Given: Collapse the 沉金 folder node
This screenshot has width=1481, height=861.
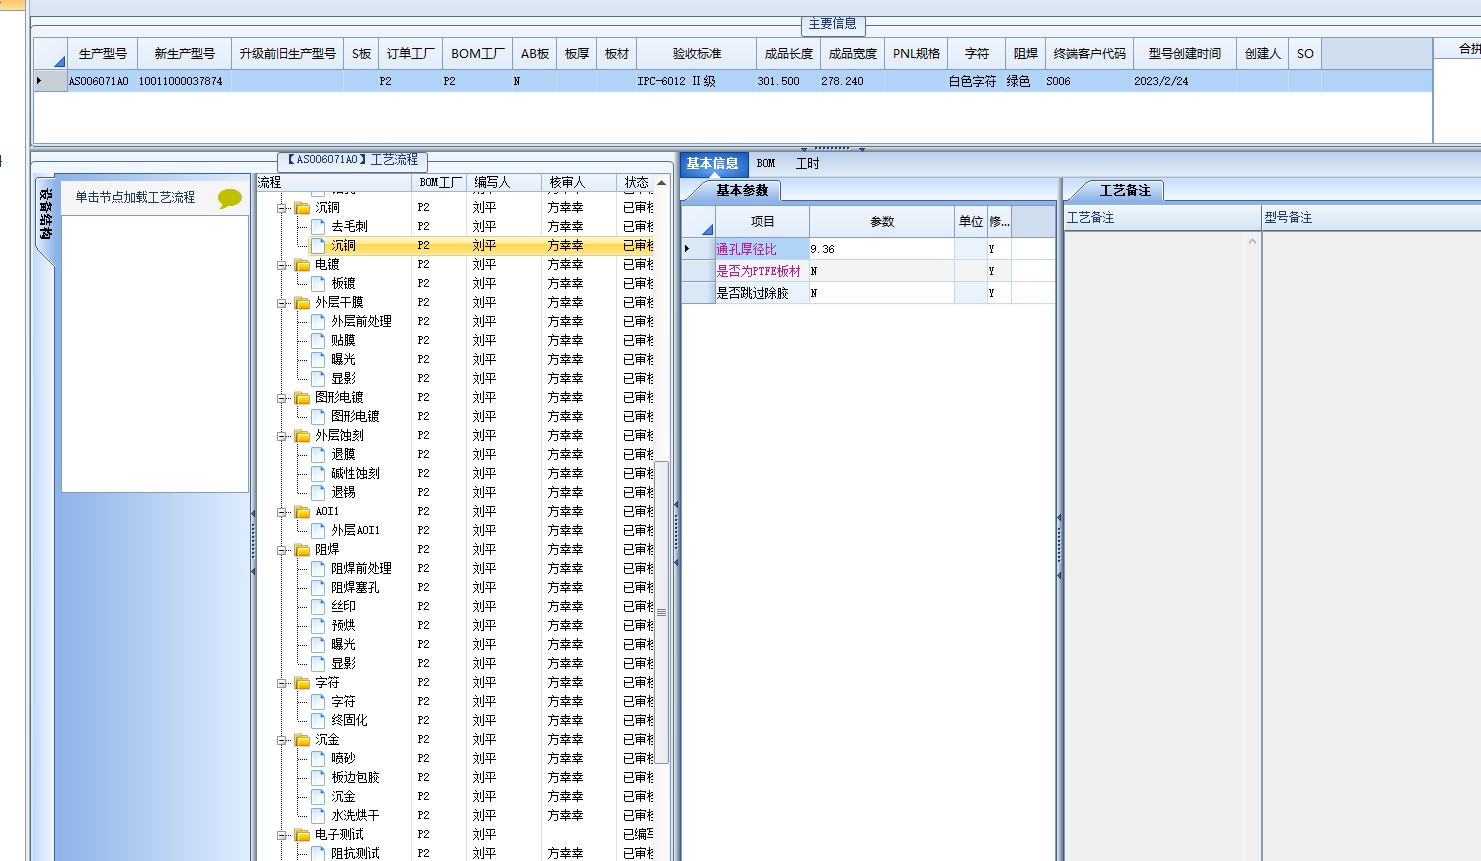Looking at the screenshot, I should (x=283, y=740).
